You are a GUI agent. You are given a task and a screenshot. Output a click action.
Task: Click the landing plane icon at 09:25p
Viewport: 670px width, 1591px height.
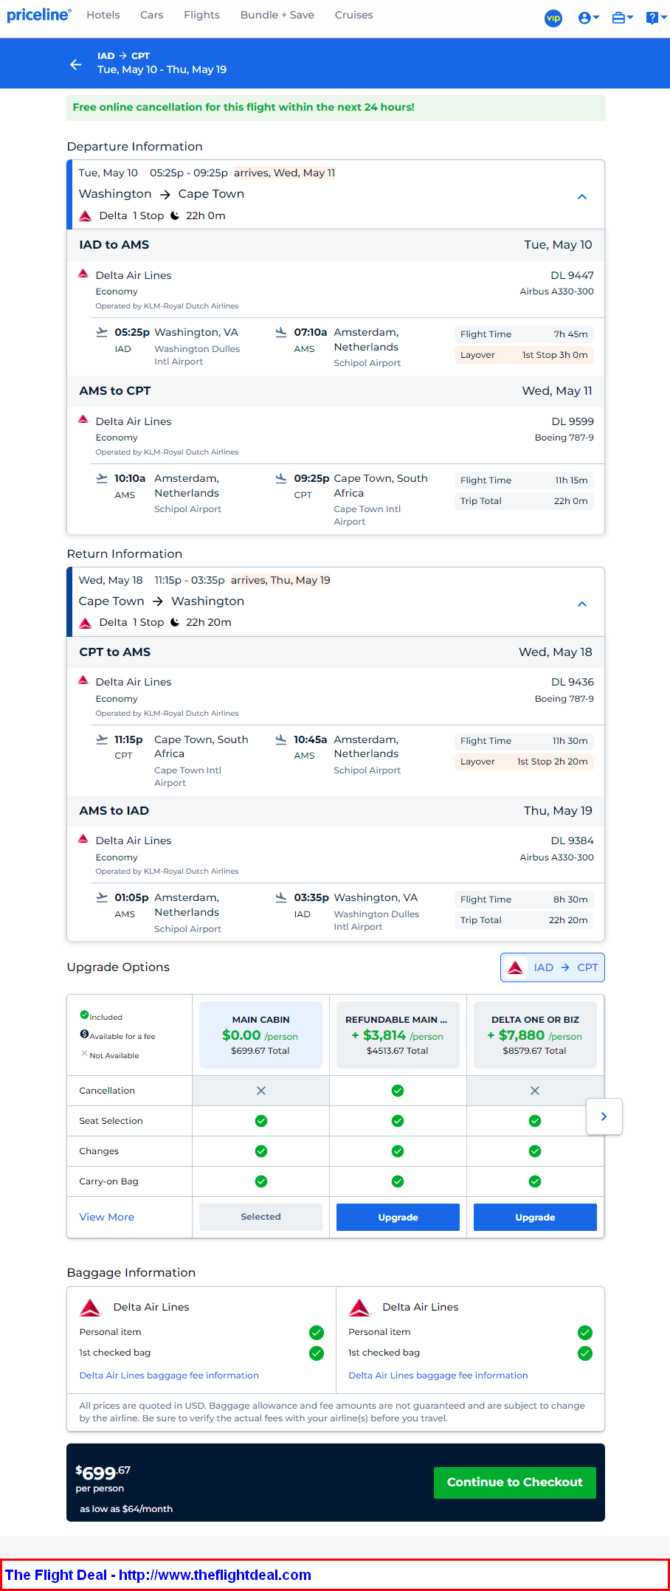(281, 478)
